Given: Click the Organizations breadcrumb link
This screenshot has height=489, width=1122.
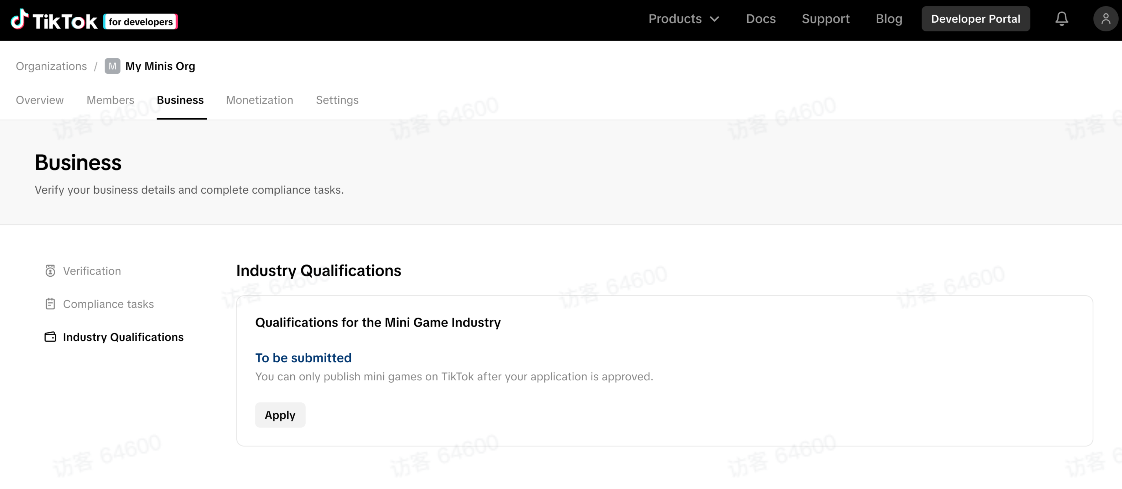Looking at the screenshot, I should click(x=51, y=66).
